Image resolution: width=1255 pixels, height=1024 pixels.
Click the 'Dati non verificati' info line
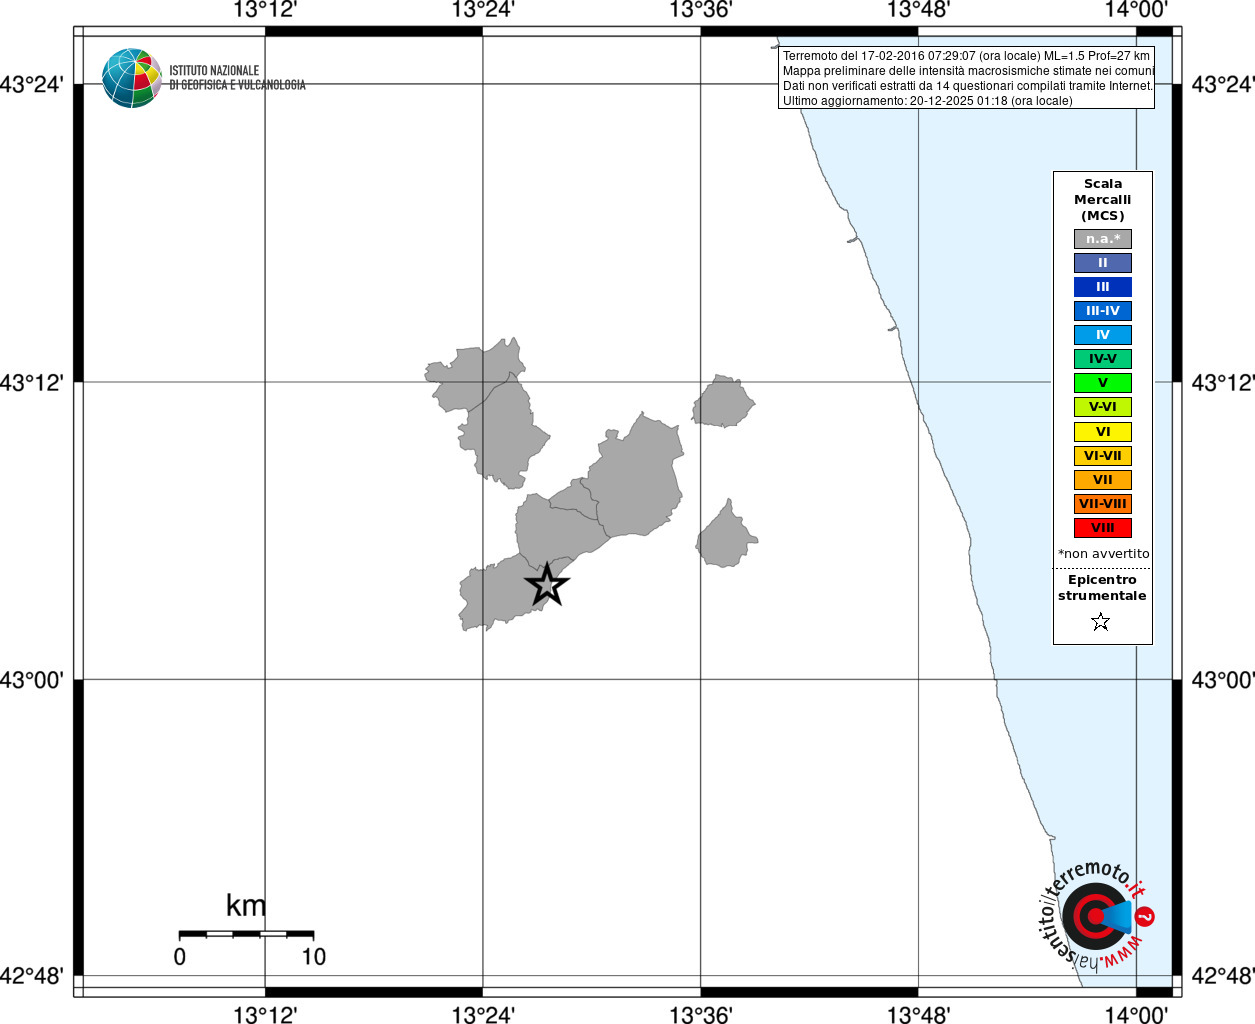pyautogui.click(x=967, y=86)
